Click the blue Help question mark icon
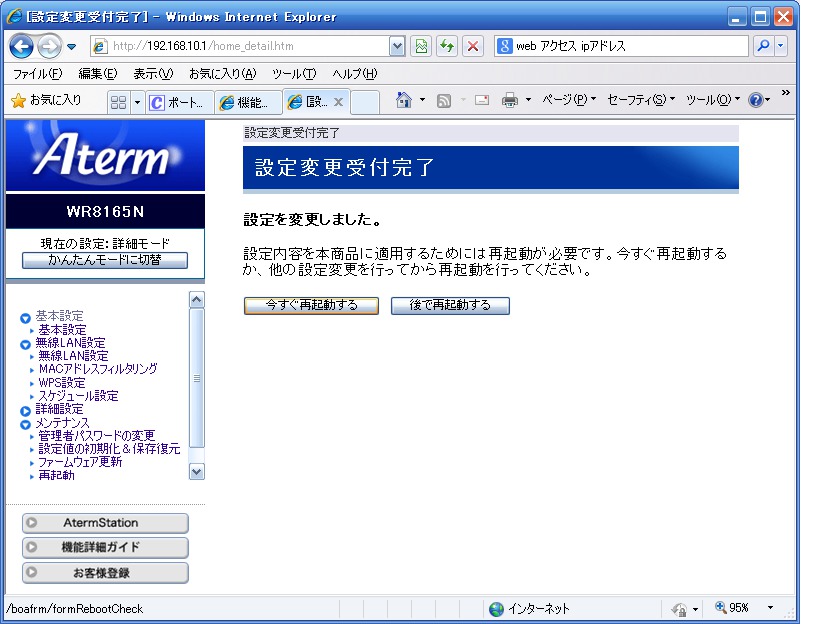This screenshot has width=822, height=624. point(755,100)
